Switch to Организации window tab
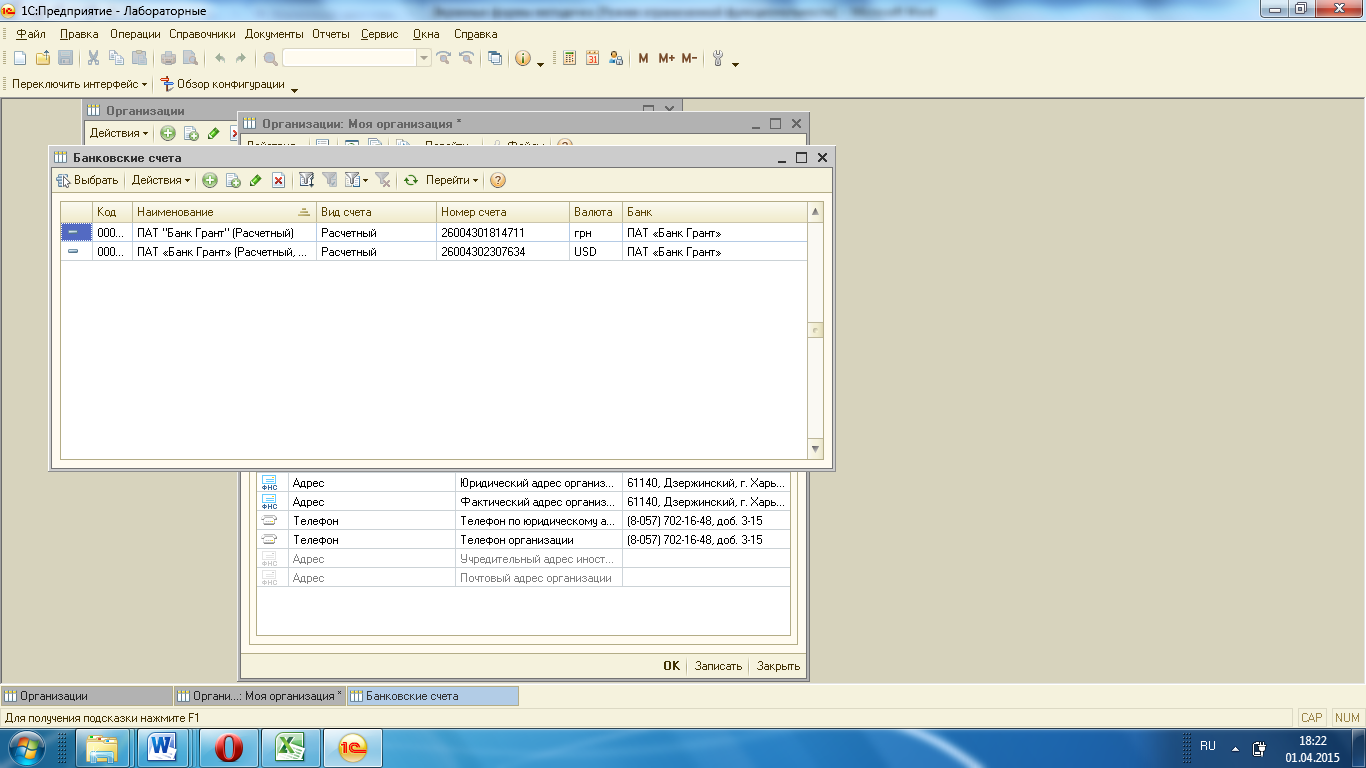 pyautogui.click(x=87, y=695)
